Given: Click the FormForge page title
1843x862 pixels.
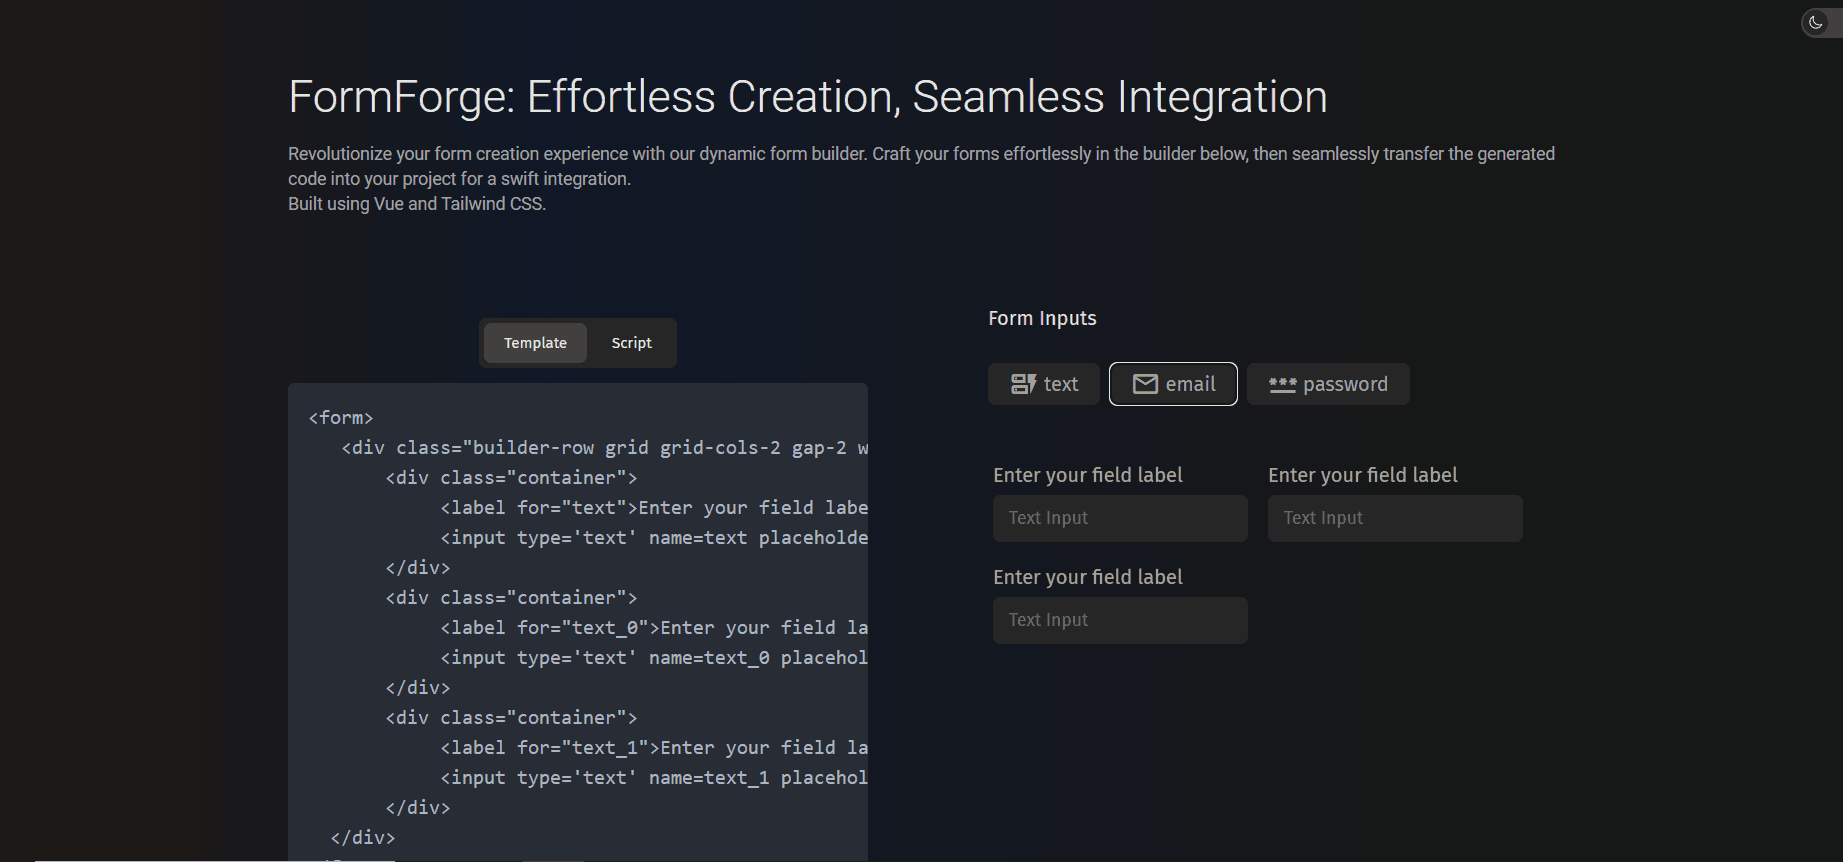Looking at the screenshot, I should tap(808, 97).
